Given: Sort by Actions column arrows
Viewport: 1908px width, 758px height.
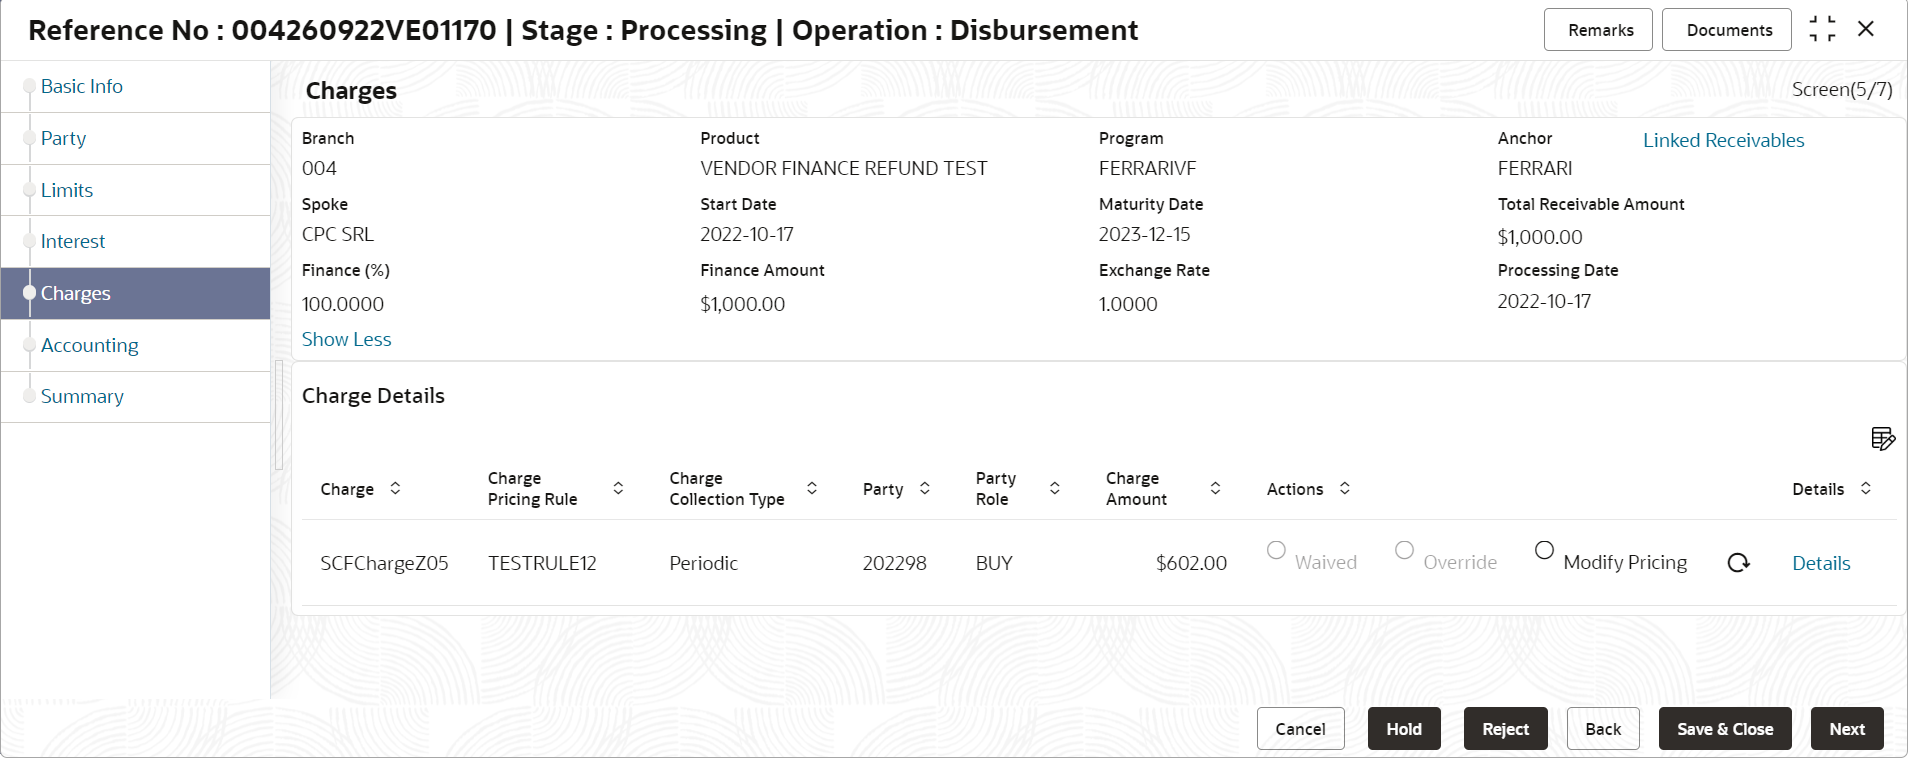Looking at the screenshot, I should (x=1345, y=488).
